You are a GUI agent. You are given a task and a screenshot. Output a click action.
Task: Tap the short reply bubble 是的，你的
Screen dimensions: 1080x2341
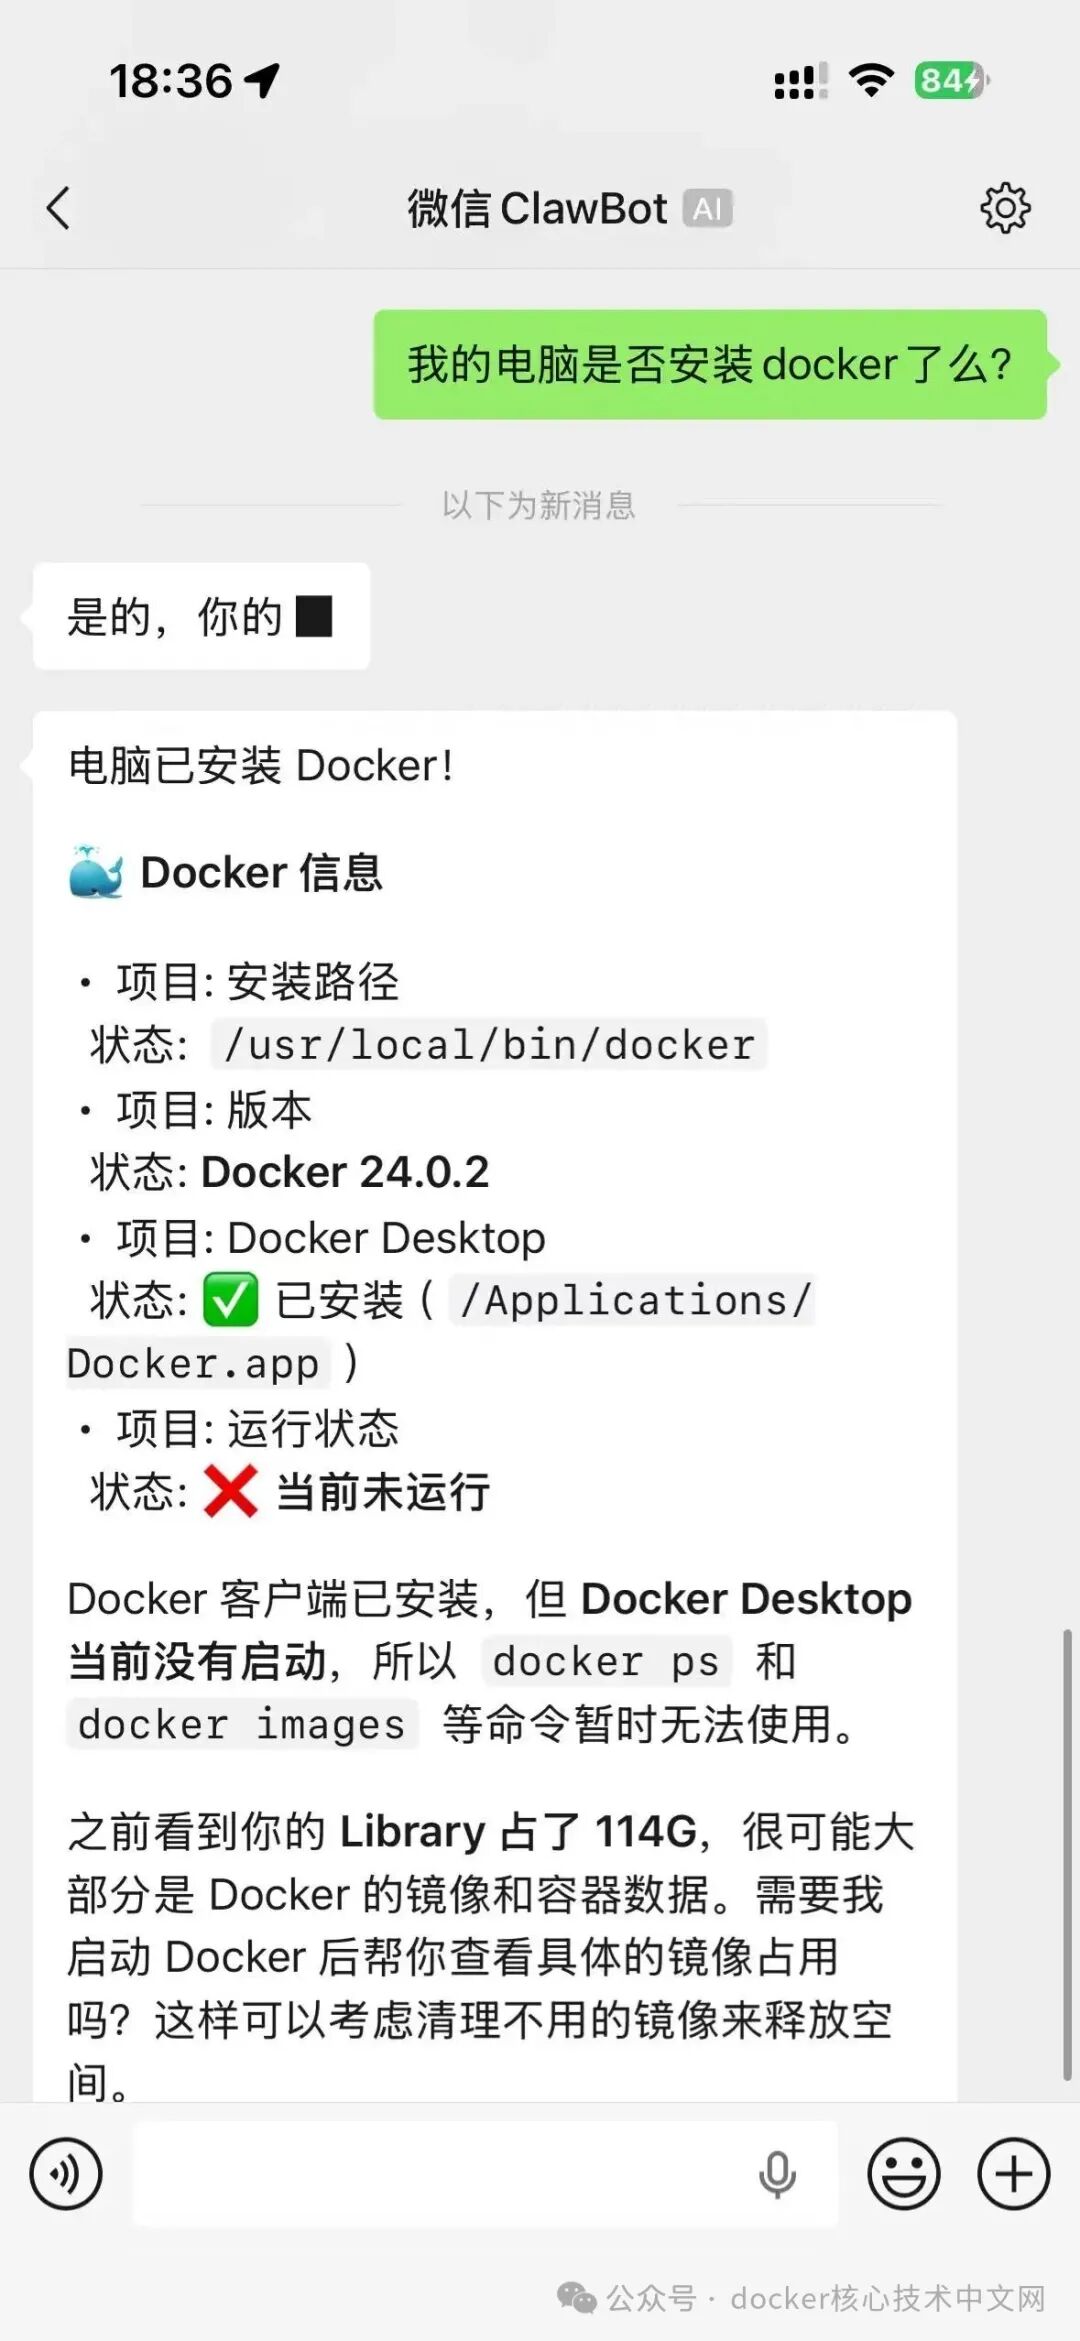pyautogui.click(x=200, y=616)
